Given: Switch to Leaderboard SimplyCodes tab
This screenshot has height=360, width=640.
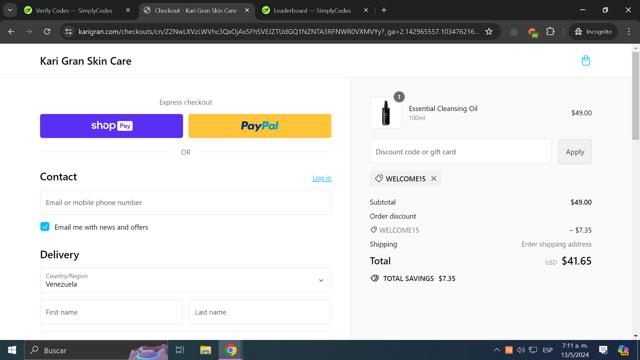Looking at the screenshot, I should (312, 11).
